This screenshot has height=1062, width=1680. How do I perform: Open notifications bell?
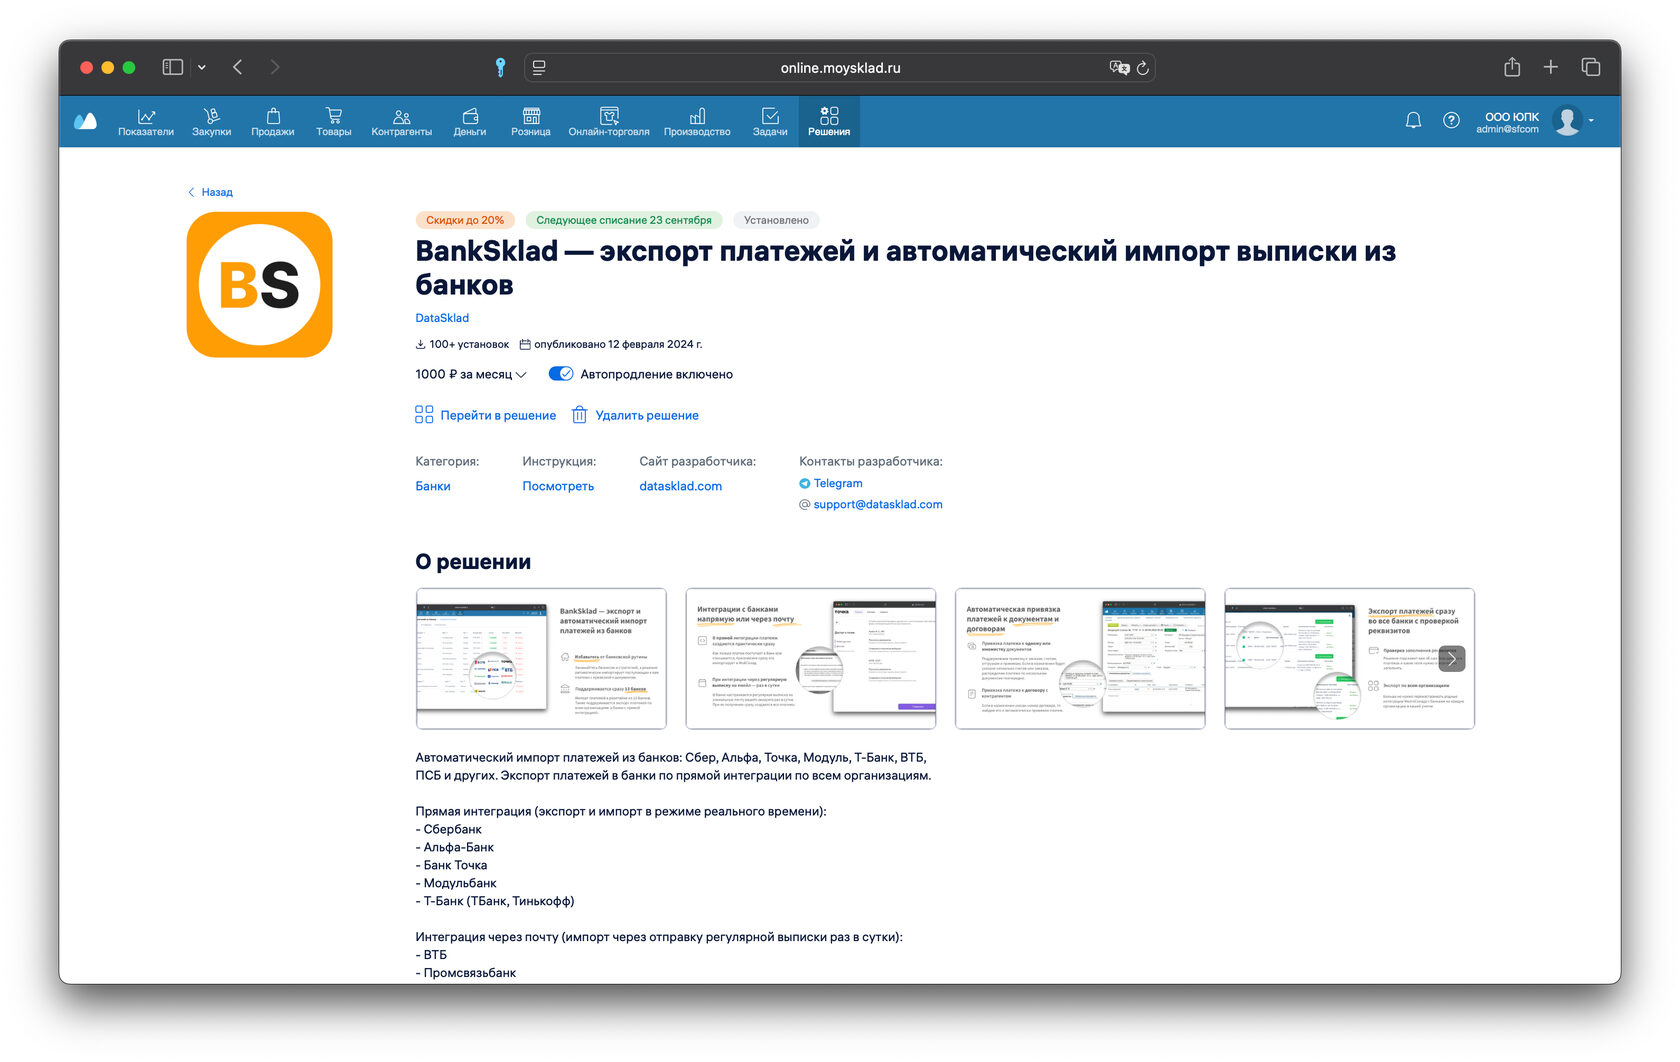click(x=1413, y=121)
